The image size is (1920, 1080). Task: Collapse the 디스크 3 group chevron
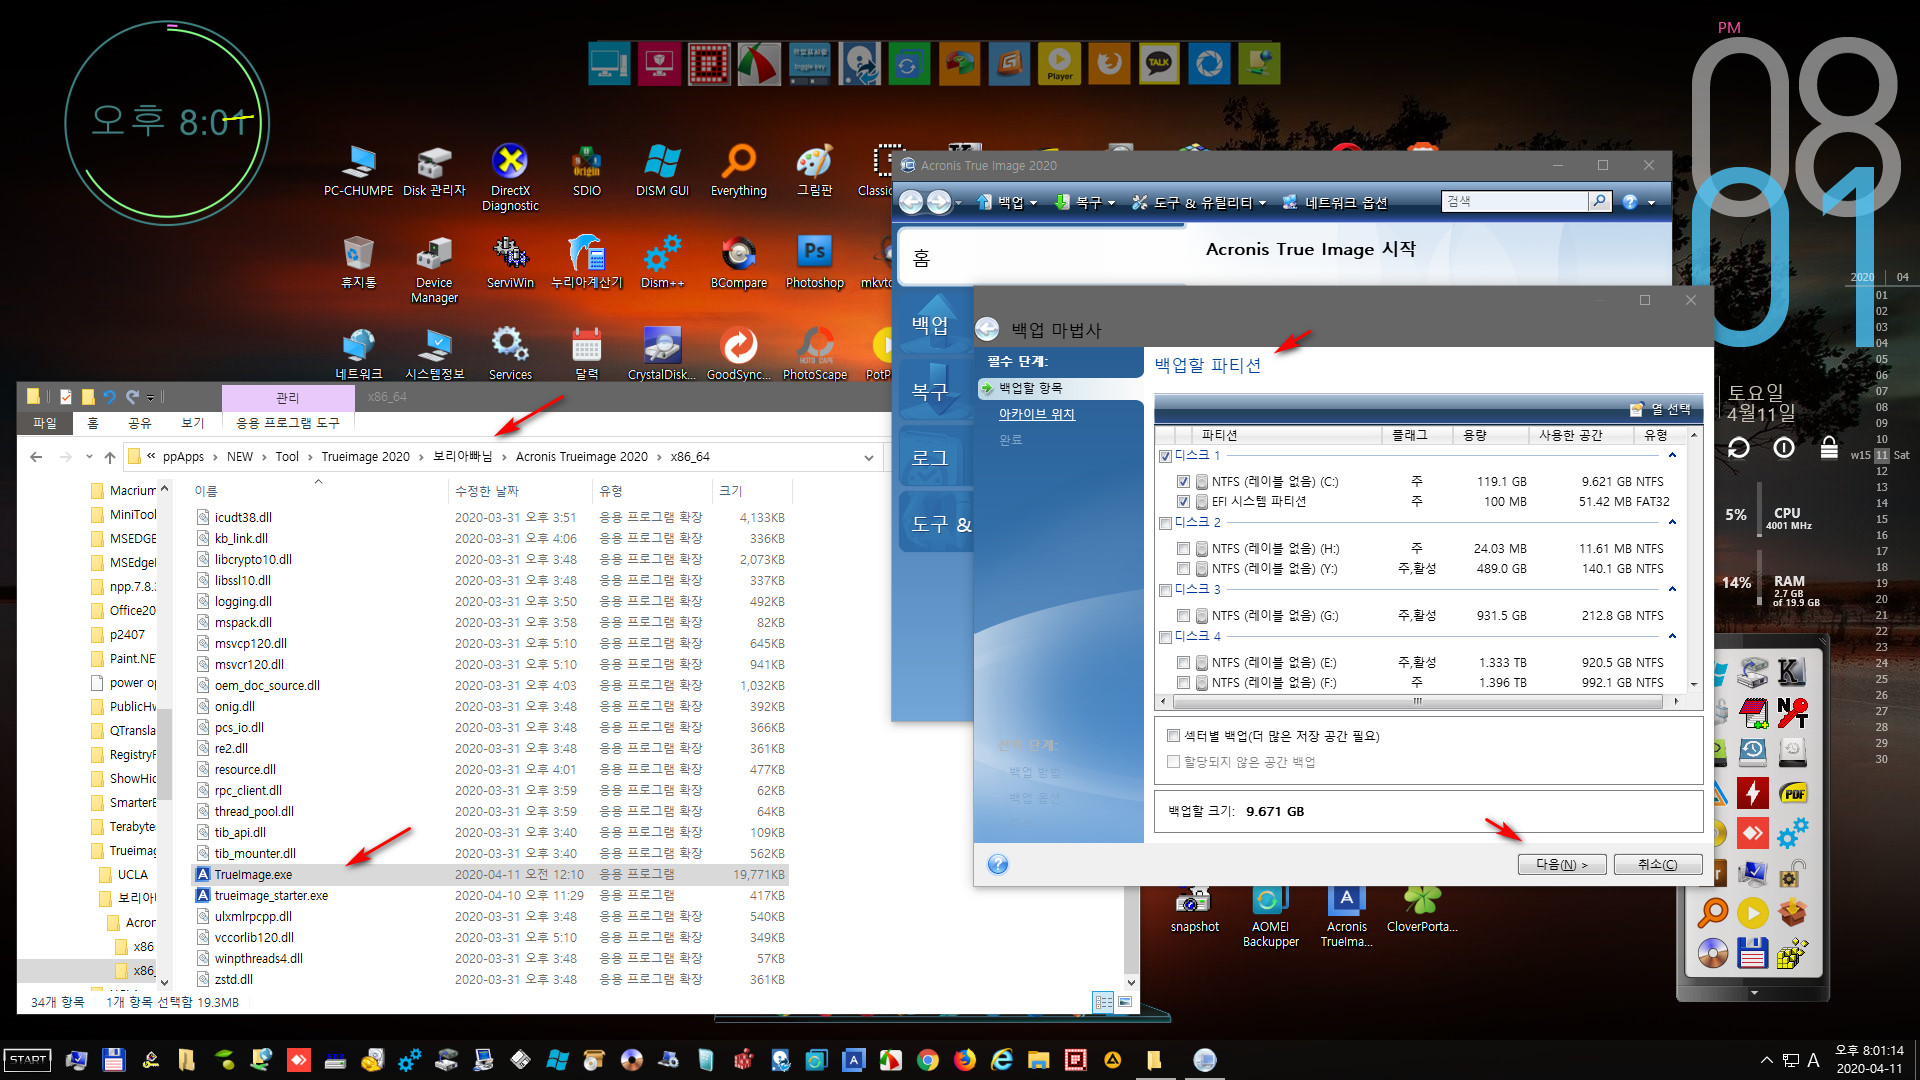[x=1672, y=589]
